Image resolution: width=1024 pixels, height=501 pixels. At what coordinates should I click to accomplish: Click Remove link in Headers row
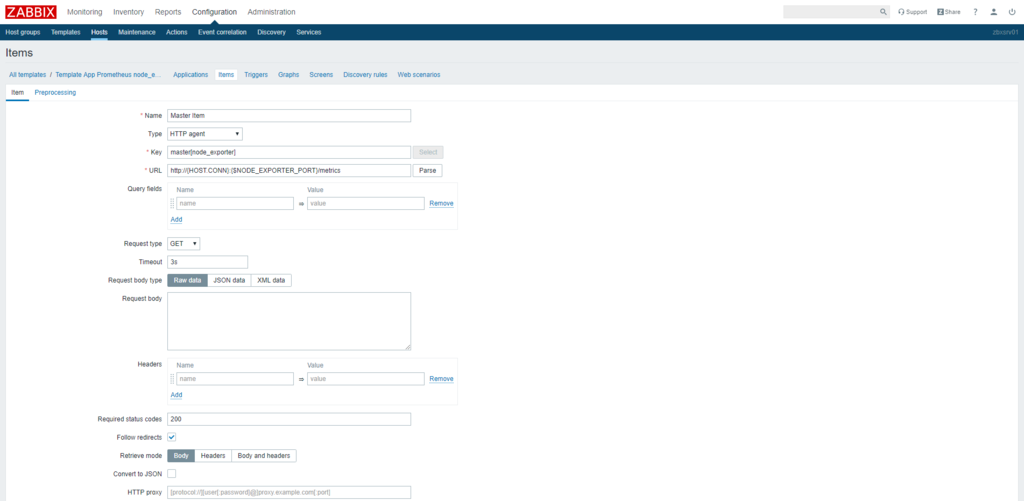click(x=441, y=379)
